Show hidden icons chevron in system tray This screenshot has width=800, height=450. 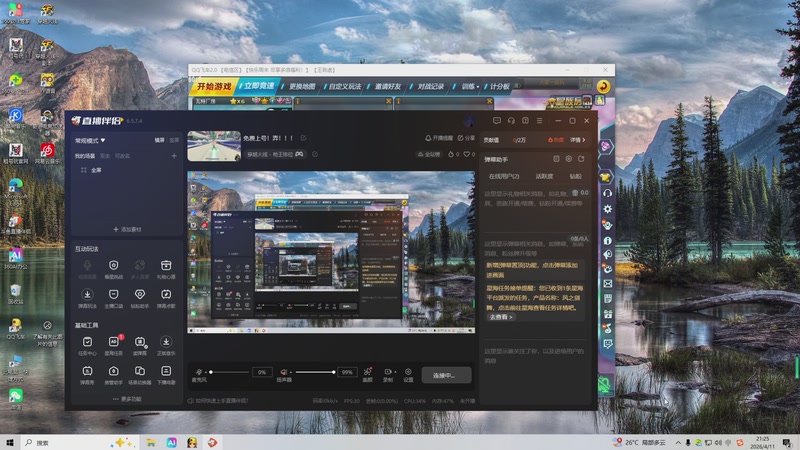[x=678, y=442]
